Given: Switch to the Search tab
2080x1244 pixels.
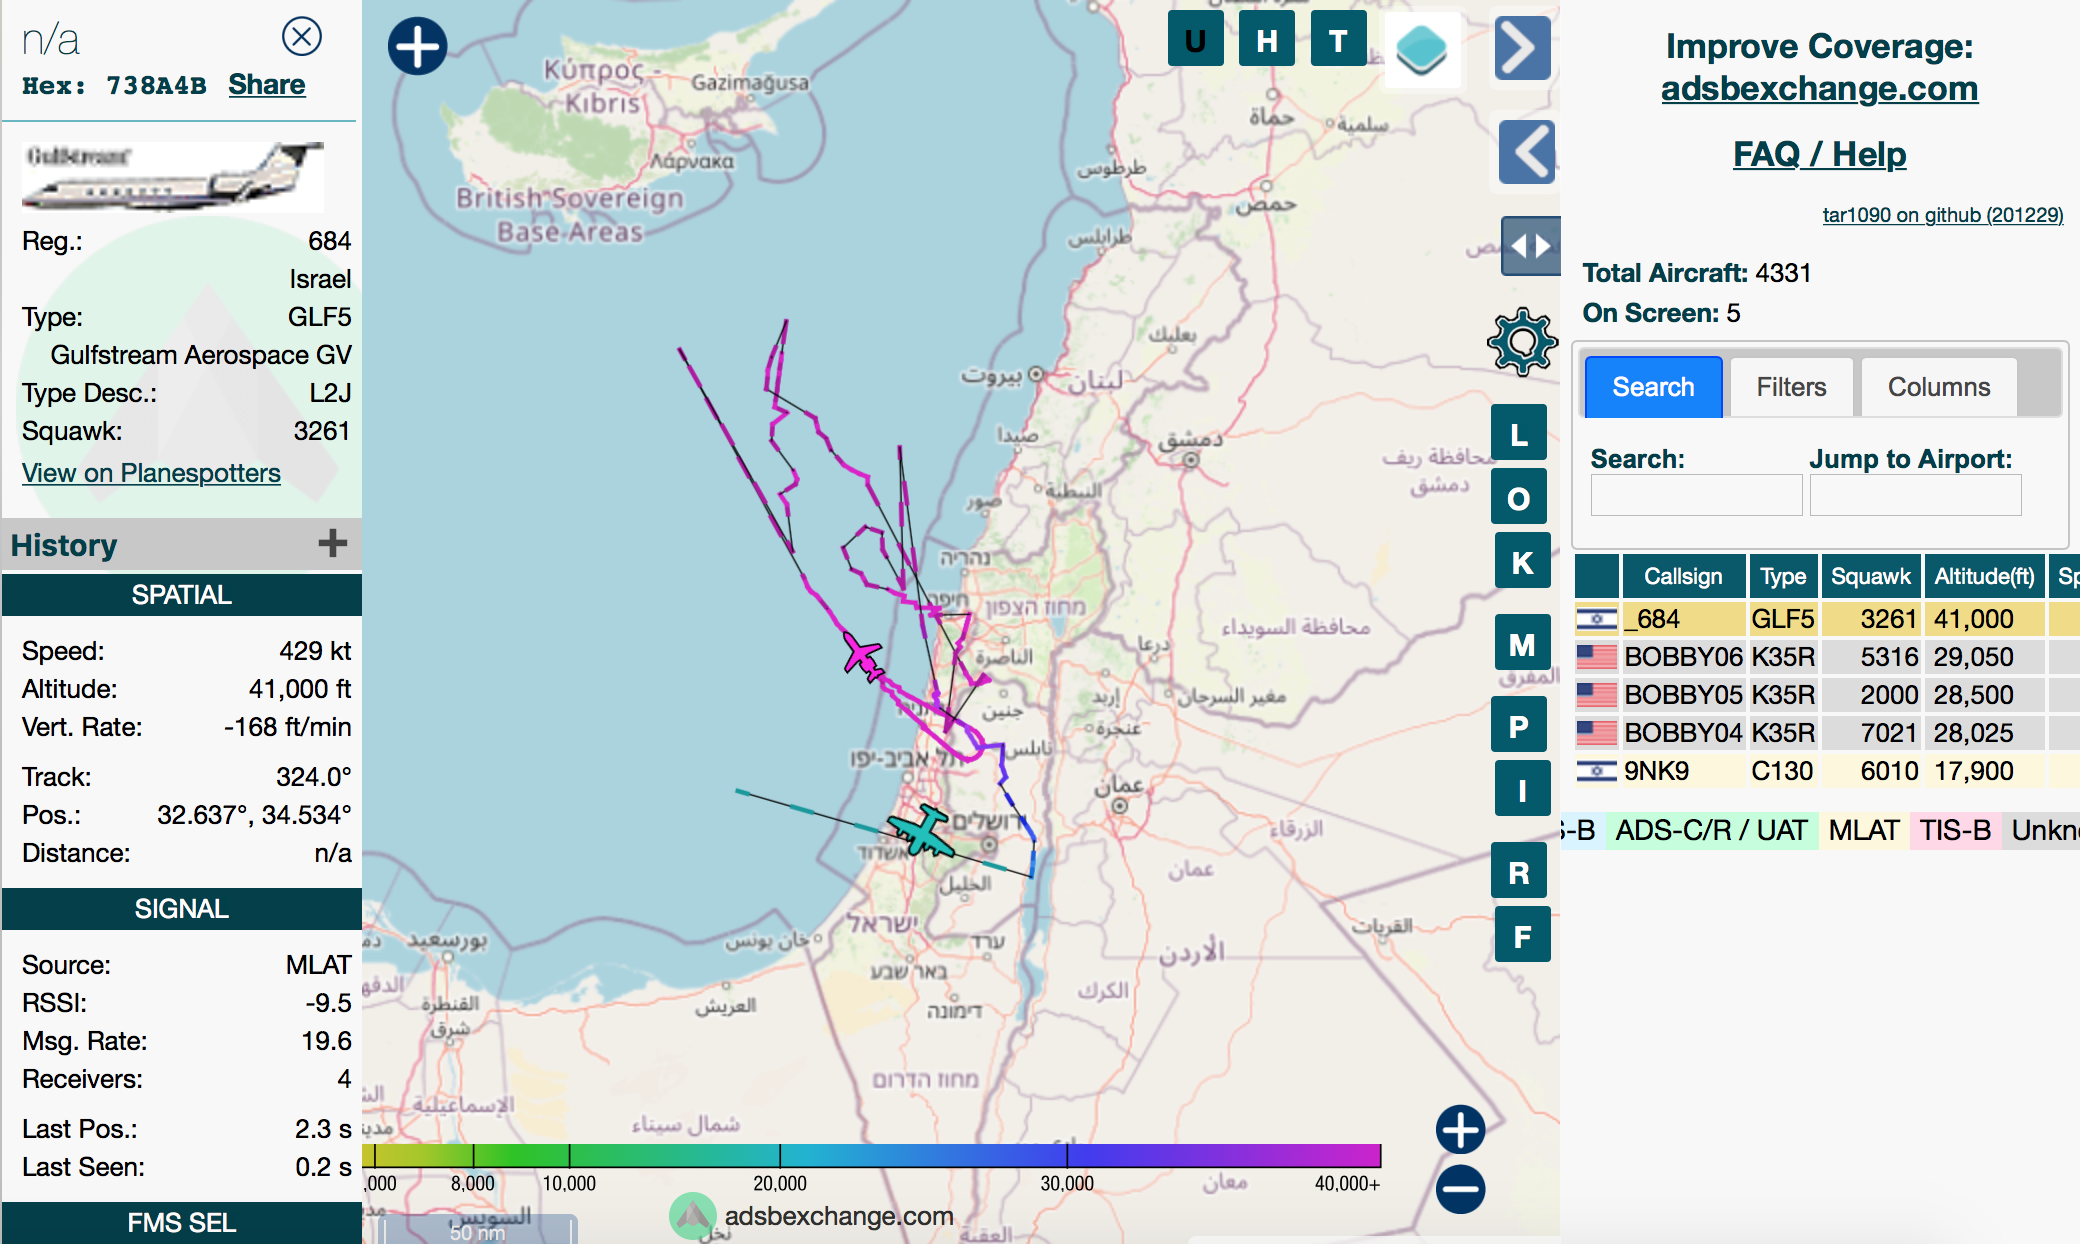Looking at the screenshot, I should click(x=1653, y=387).
